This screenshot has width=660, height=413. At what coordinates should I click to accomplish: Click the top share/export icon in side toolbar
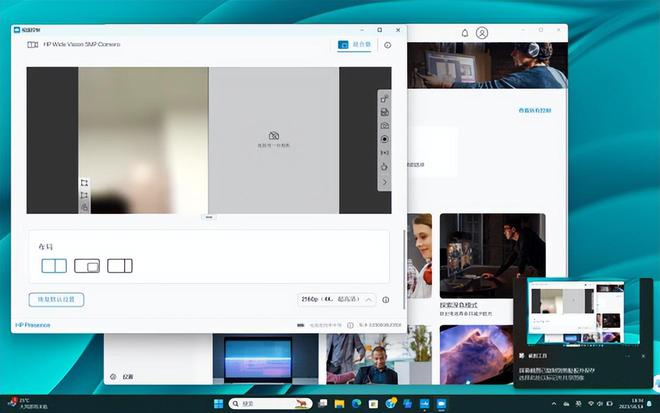click(384, 99)
